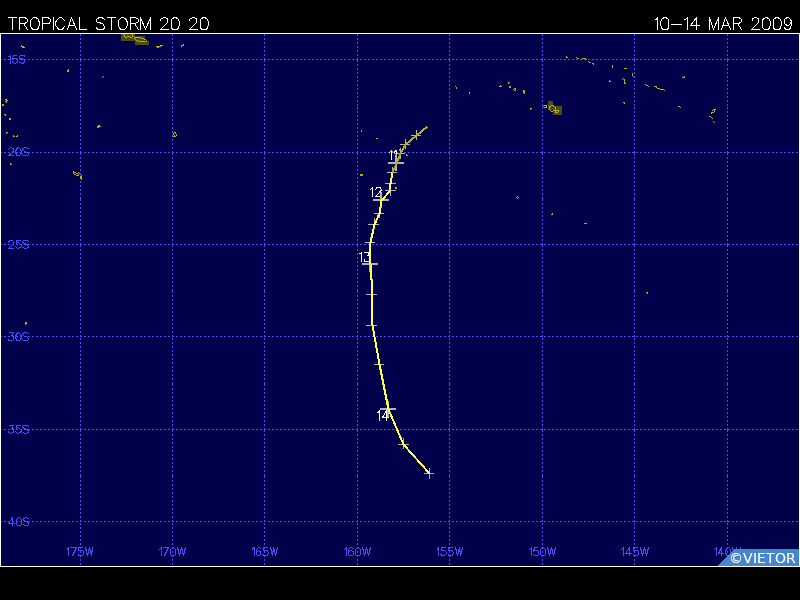
Task: Select the 30S latitude label
Action: click(x=18, y=337)
